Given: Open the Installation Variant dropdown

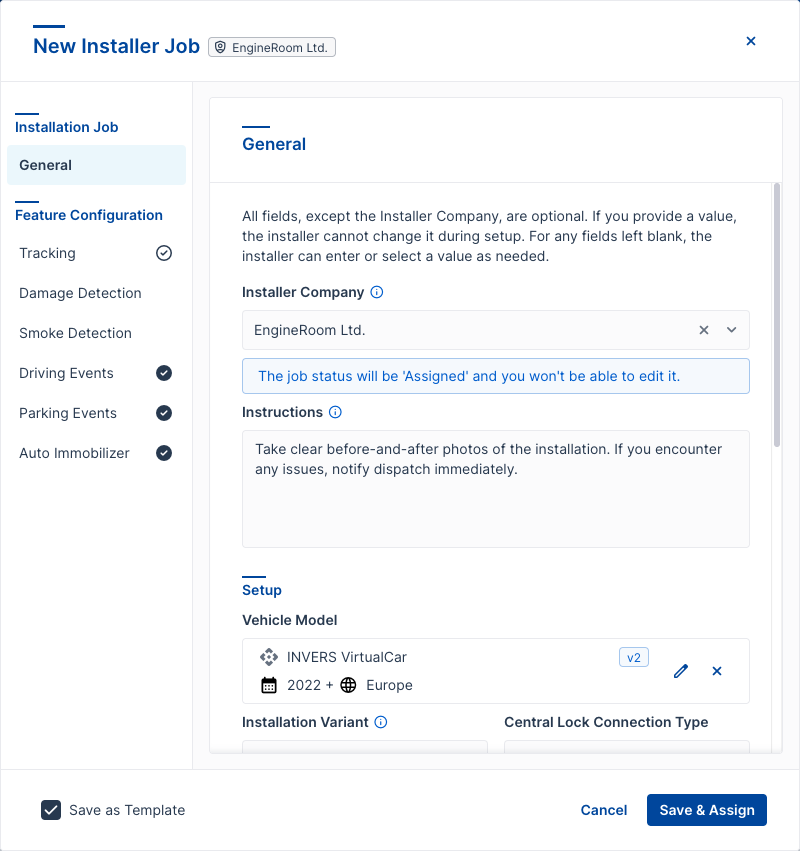Looking at the screenshot, I should click(x=364, y=748).
